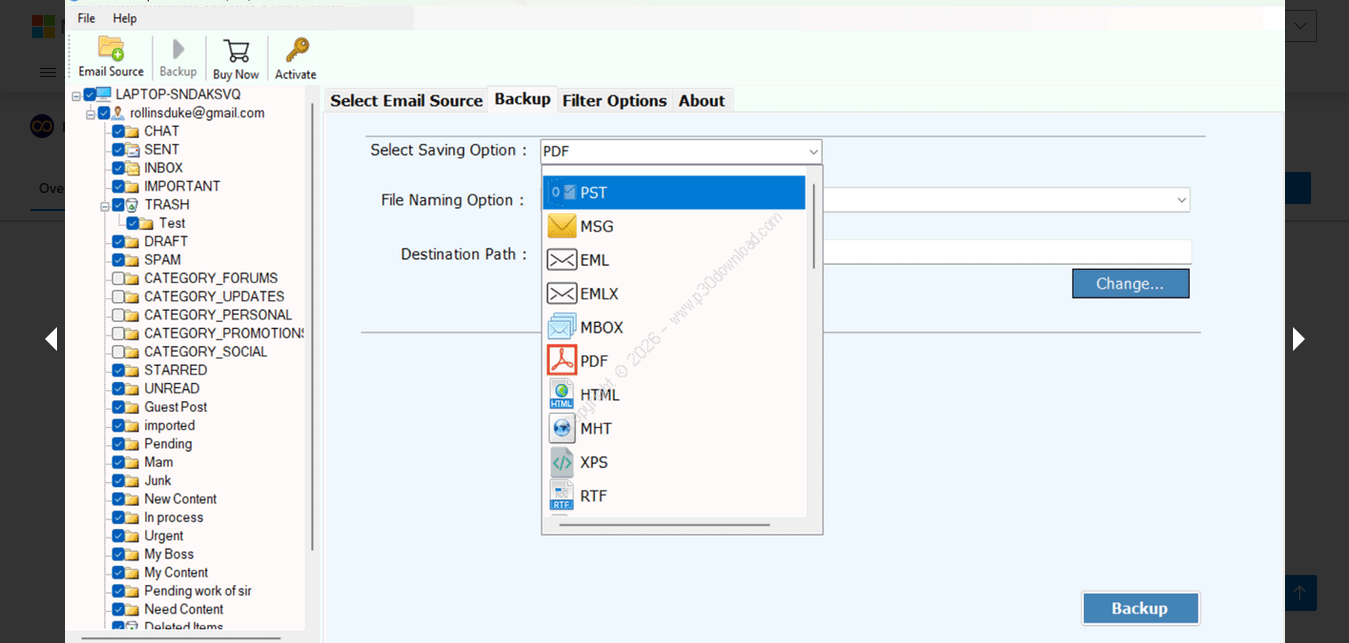Toggle the STARRED folder checkbox
The height and width of the screenshot is (643, 1349).
coord(118,370)
